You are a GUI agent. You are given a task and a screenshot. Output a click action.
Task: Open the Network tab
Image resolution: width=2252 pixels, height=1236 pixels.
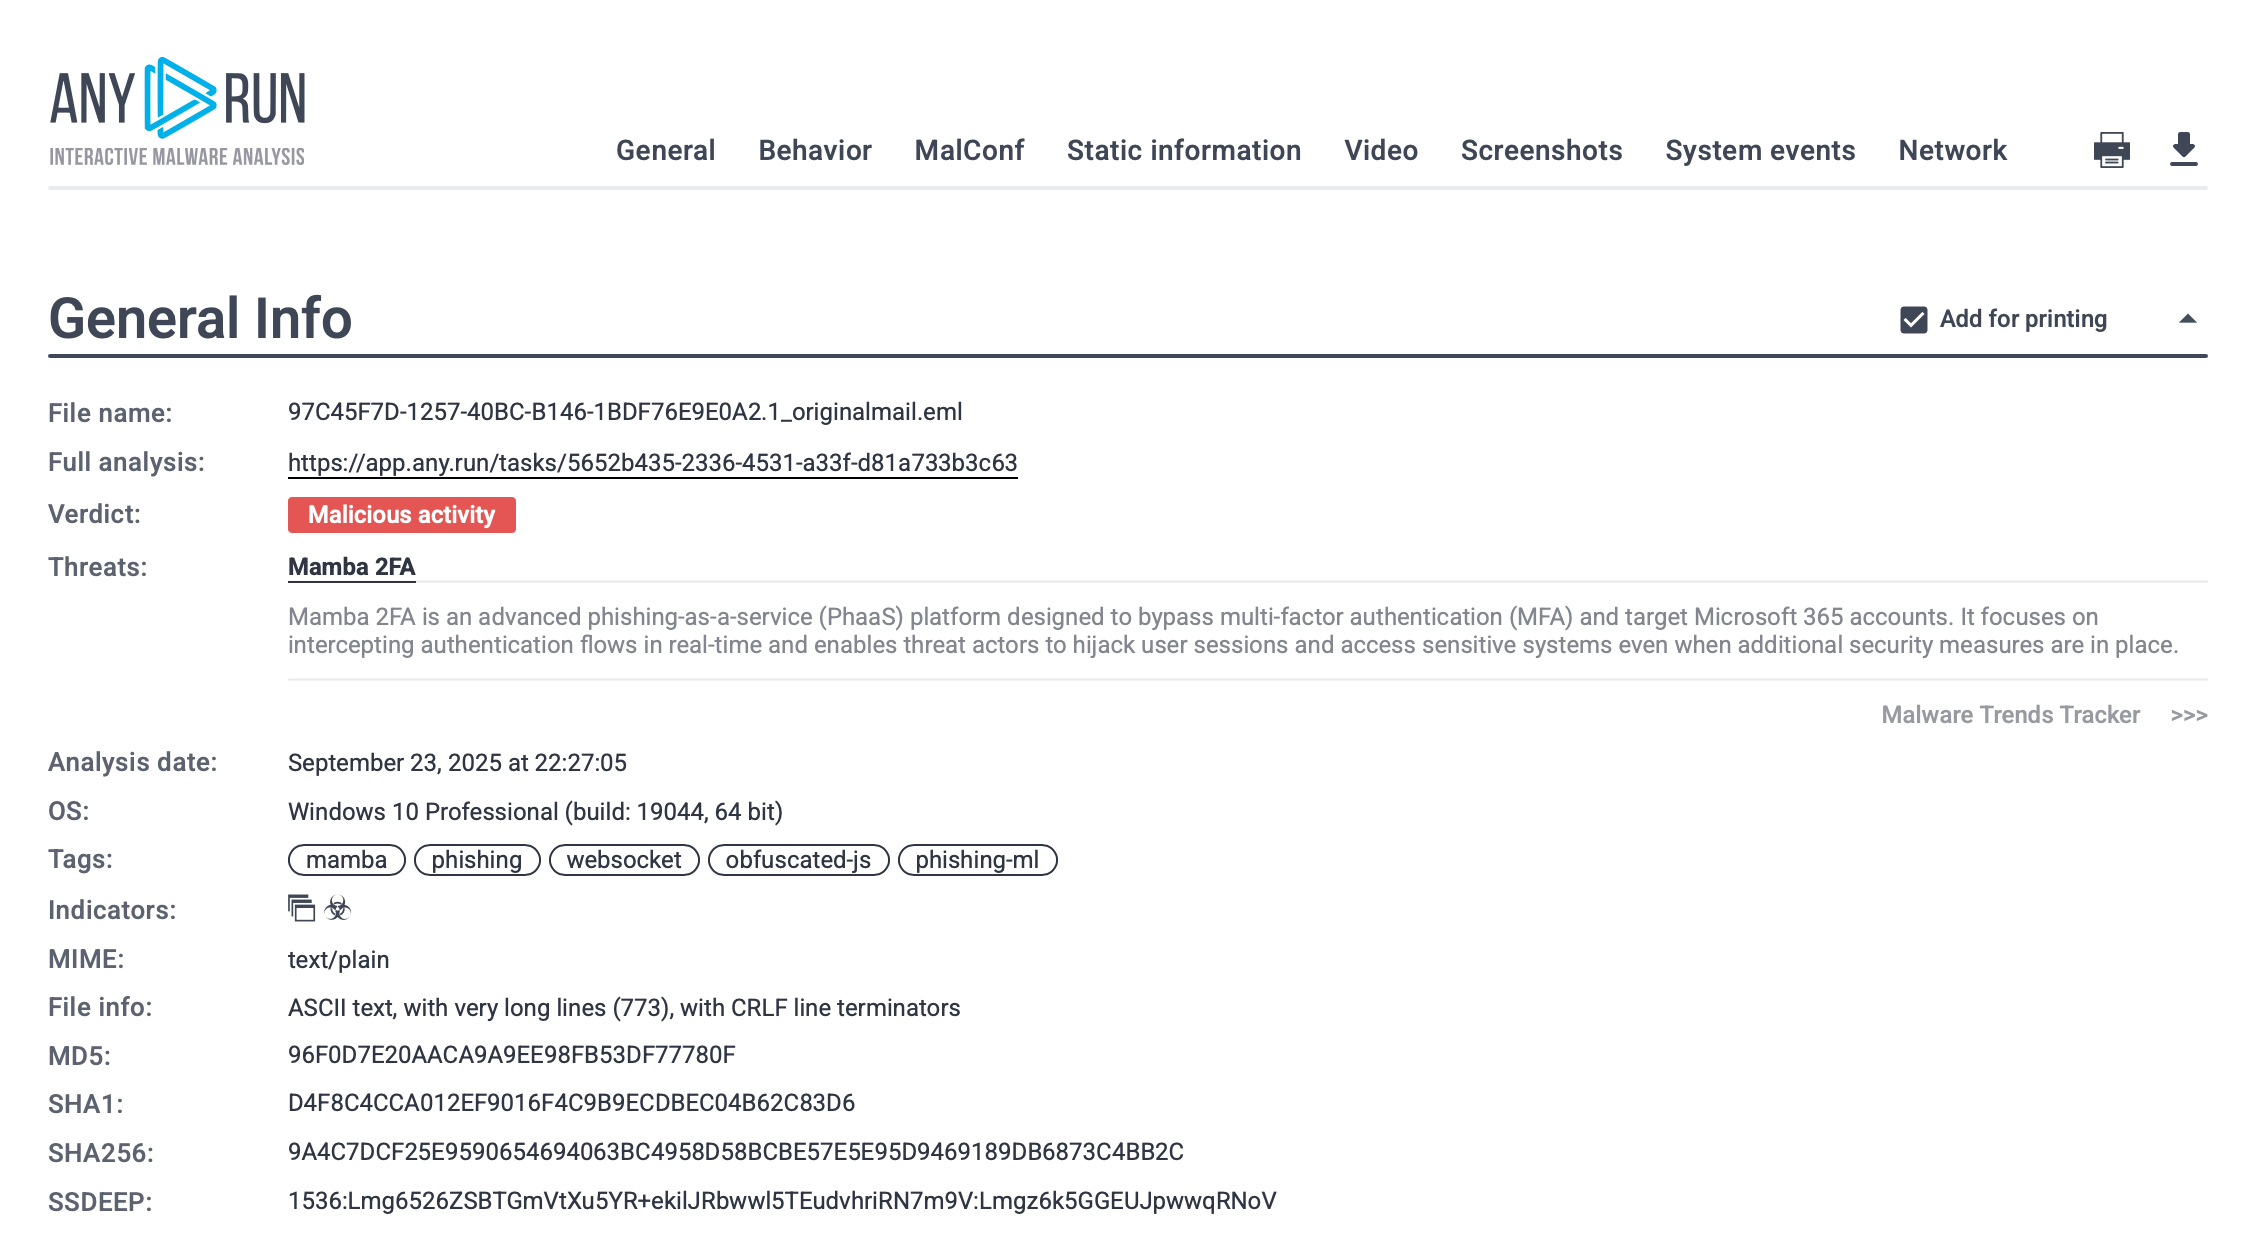1951,150
